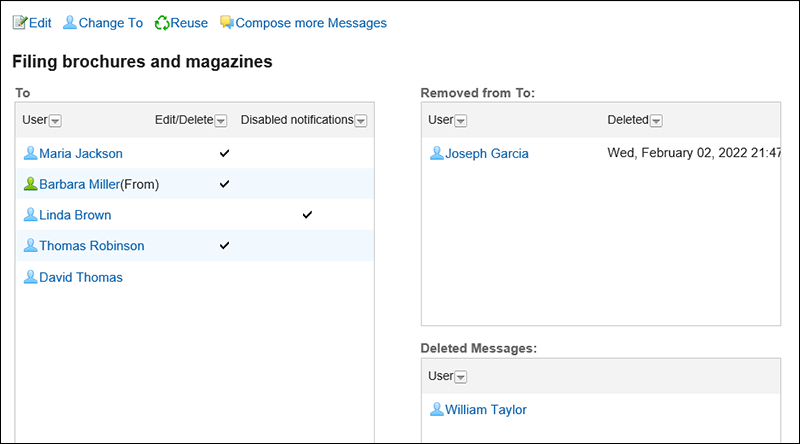800x444 pixels.
Task: Open Barbara Miller's profile link
Action: pyautogui.click(x=80, y=184)
